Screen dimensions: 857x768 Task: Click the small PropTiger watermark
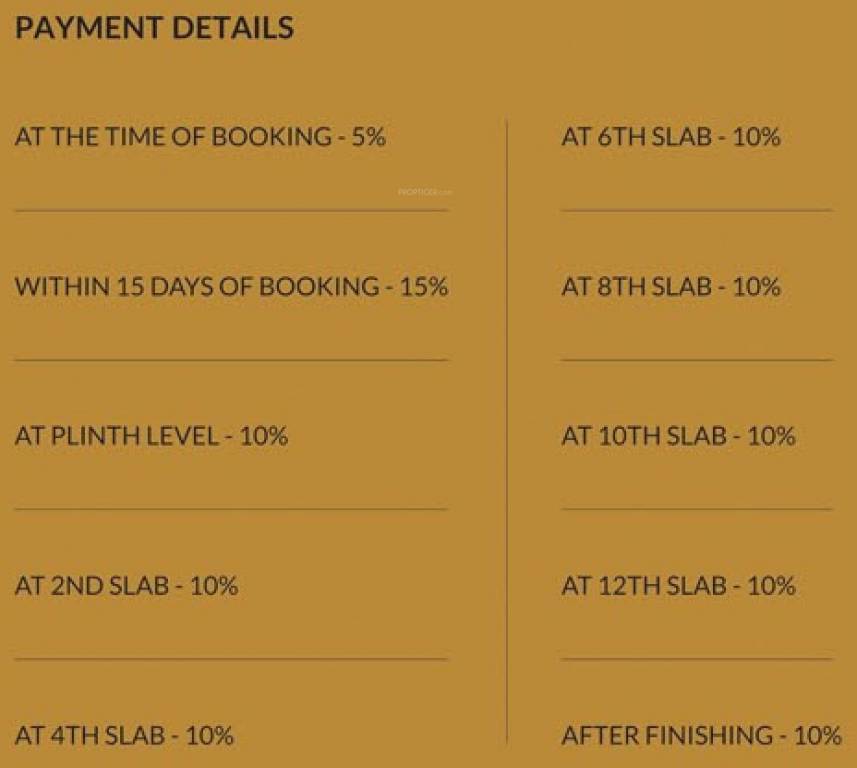426,190
